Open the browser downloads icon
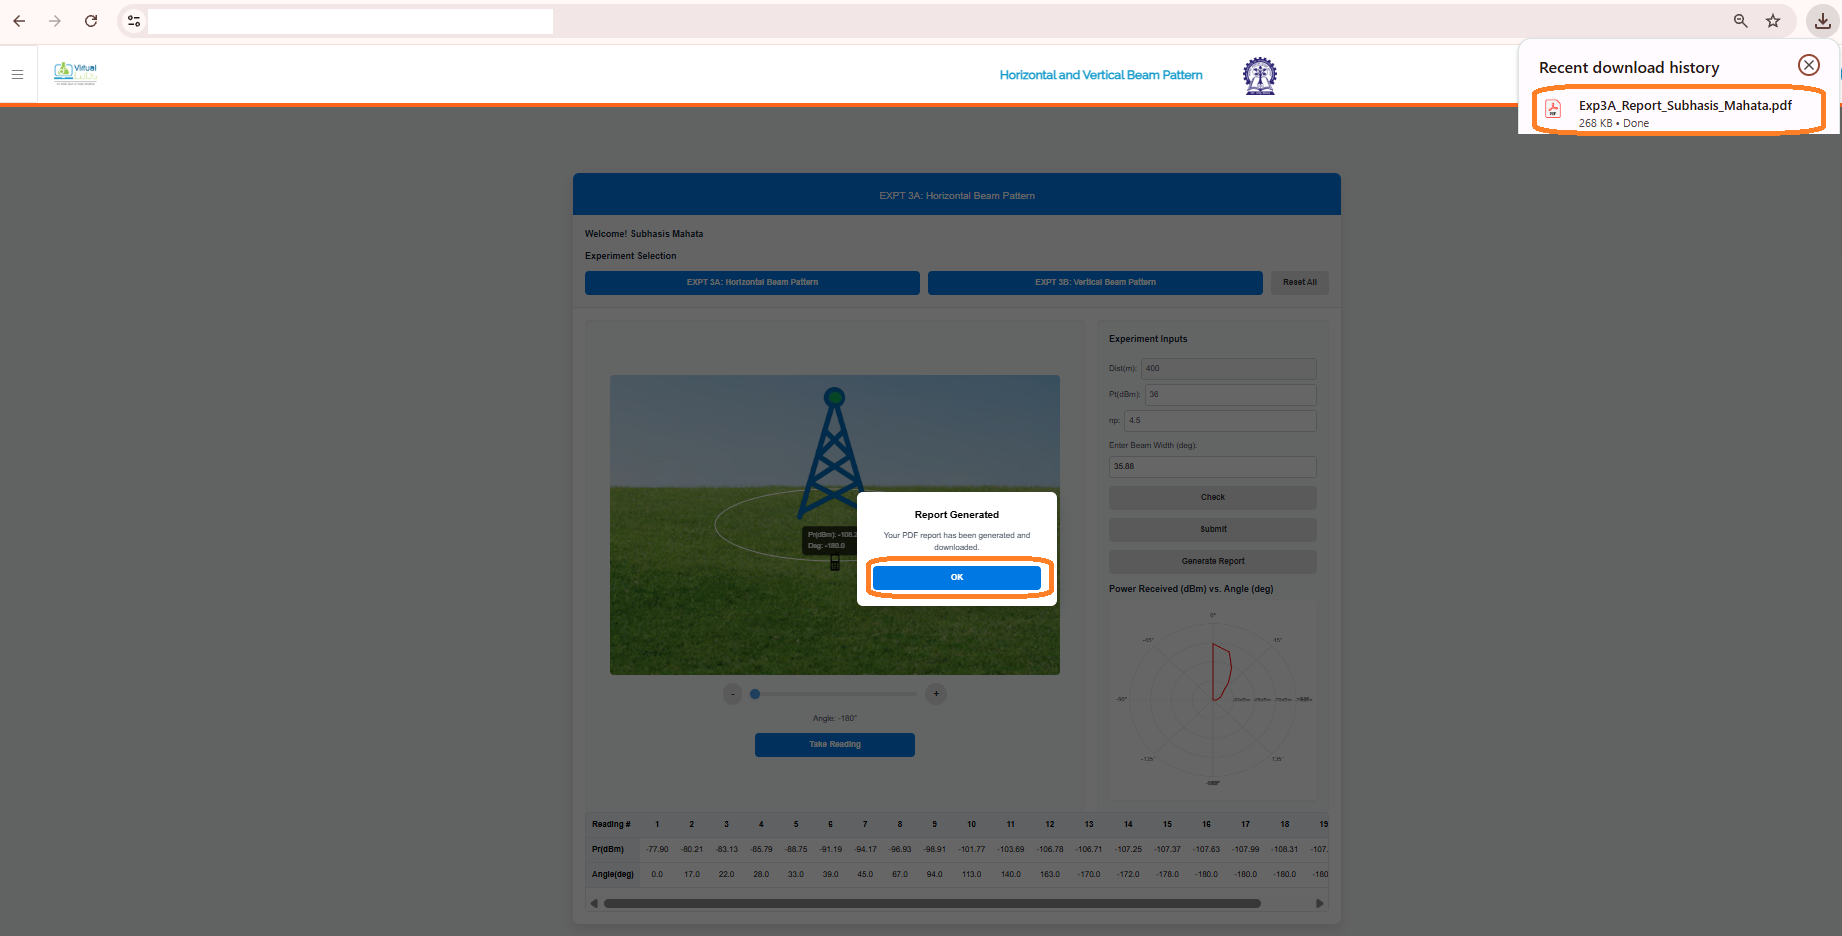This screenshot has height=936, width=1842. pos(1823,21)
